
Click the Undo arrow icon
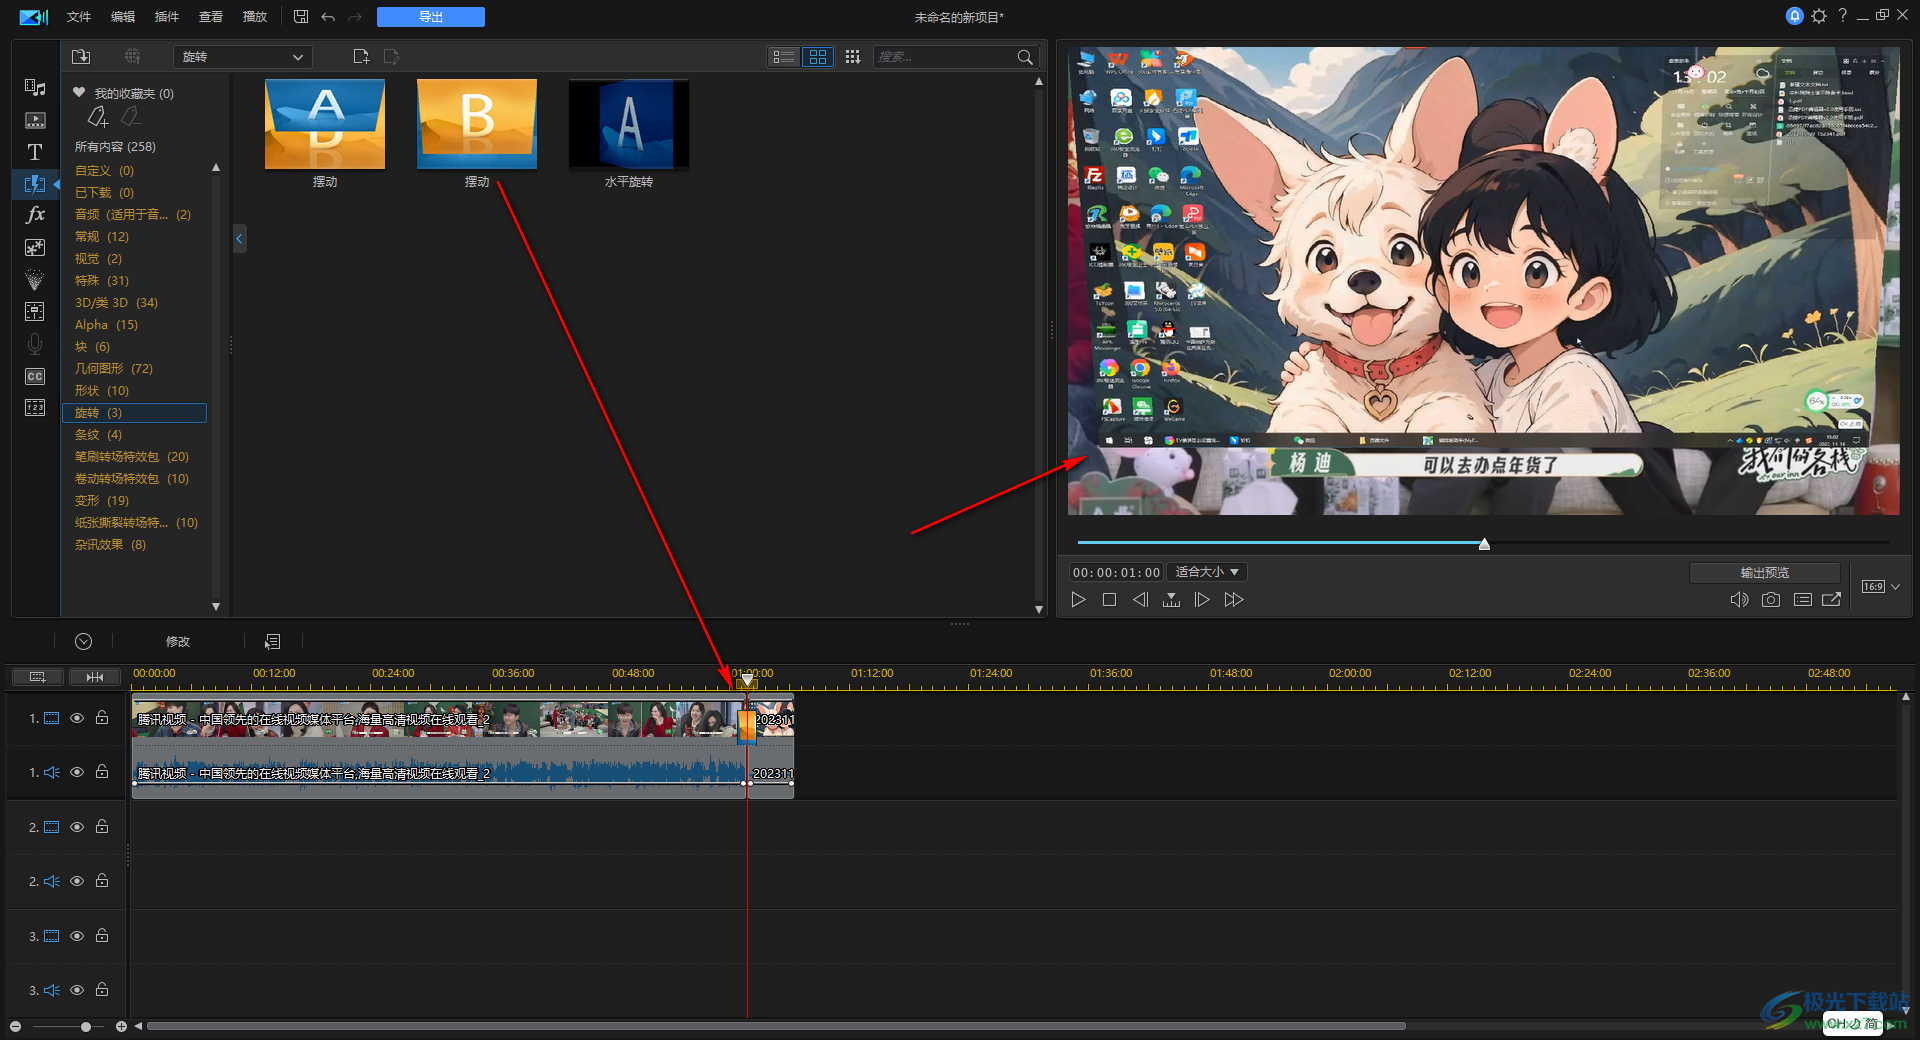(x=328, y=17)
